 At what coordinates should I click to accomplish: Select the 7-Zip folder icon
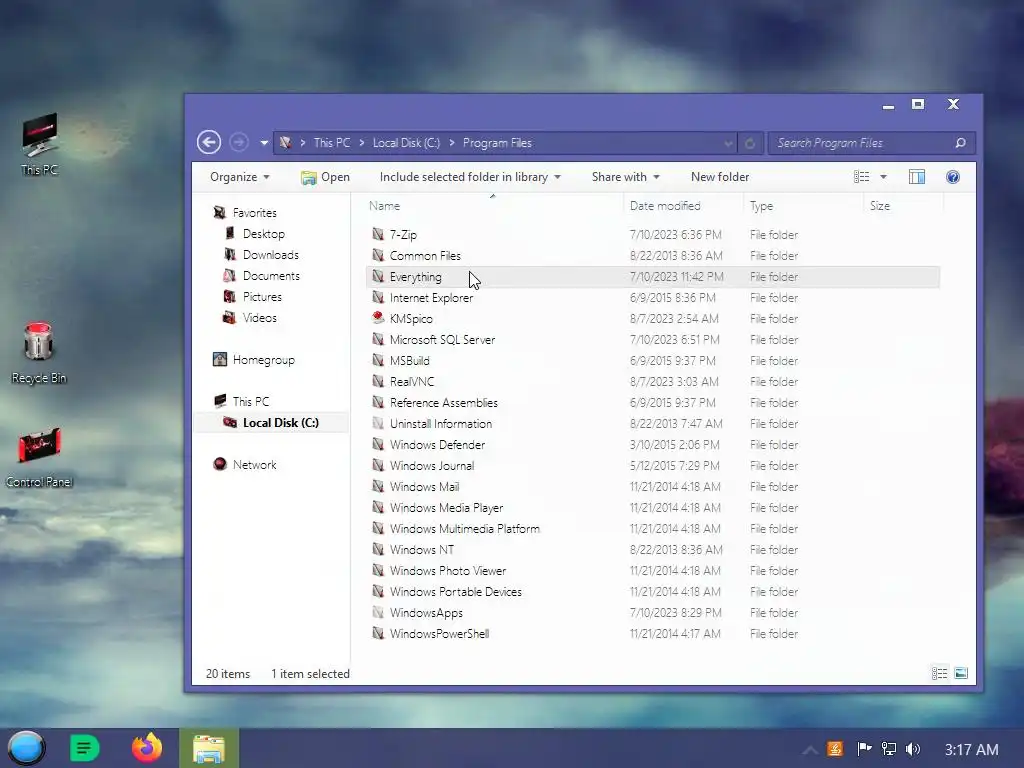click(378, 234)
